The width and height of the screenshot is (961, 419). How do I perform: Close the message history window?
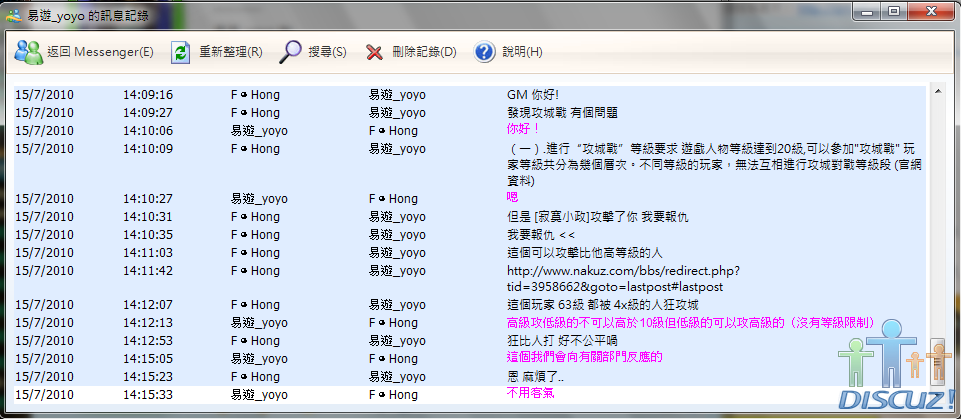(x=930, y=10)
